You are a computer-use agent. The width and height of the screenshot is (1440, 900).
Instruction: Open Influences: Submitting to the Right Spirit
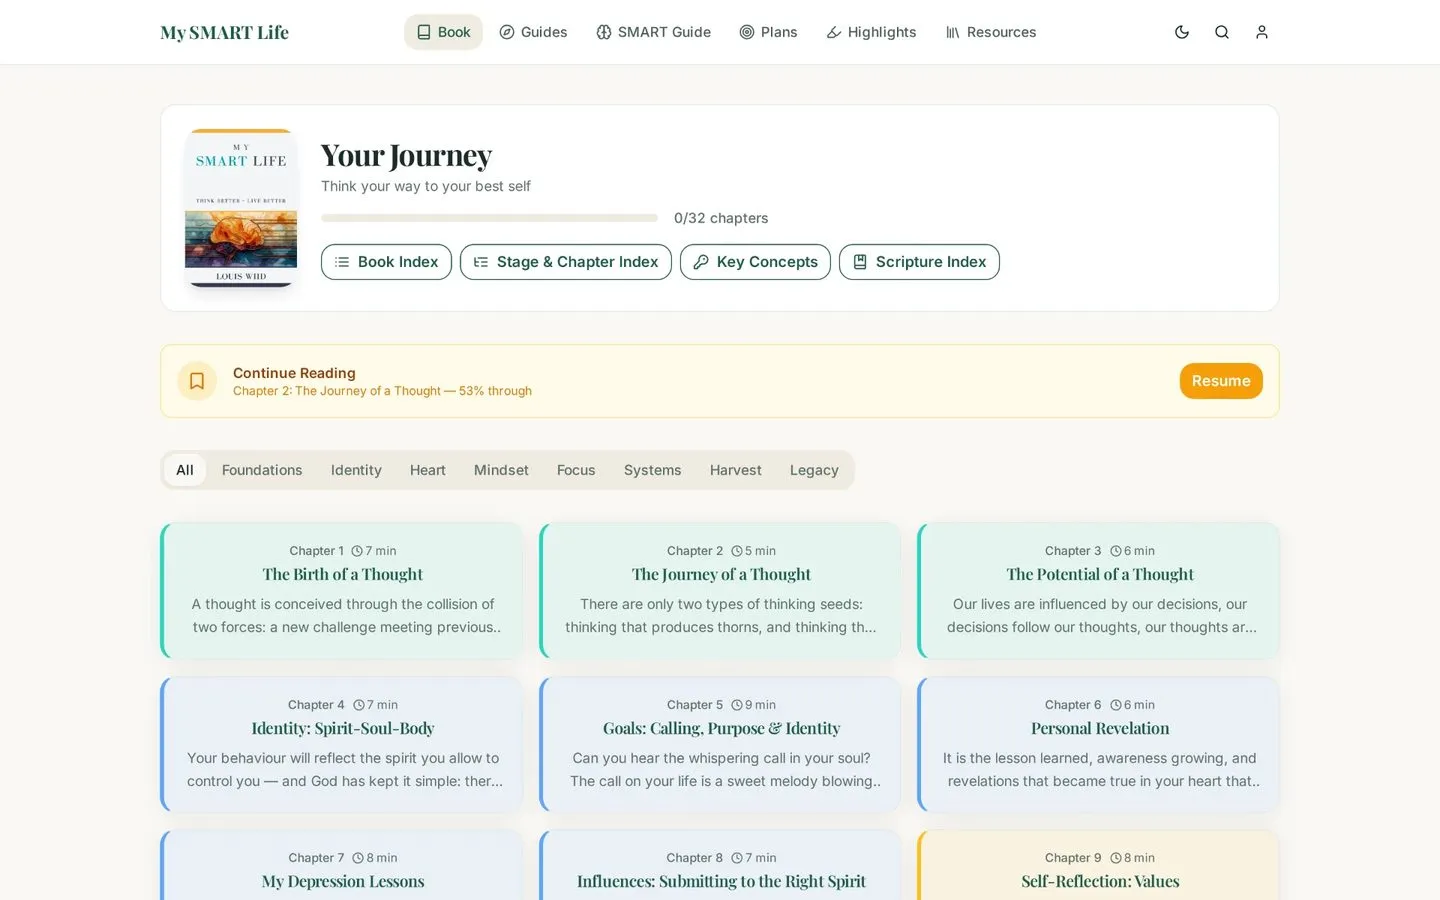[x=721, y=881]
